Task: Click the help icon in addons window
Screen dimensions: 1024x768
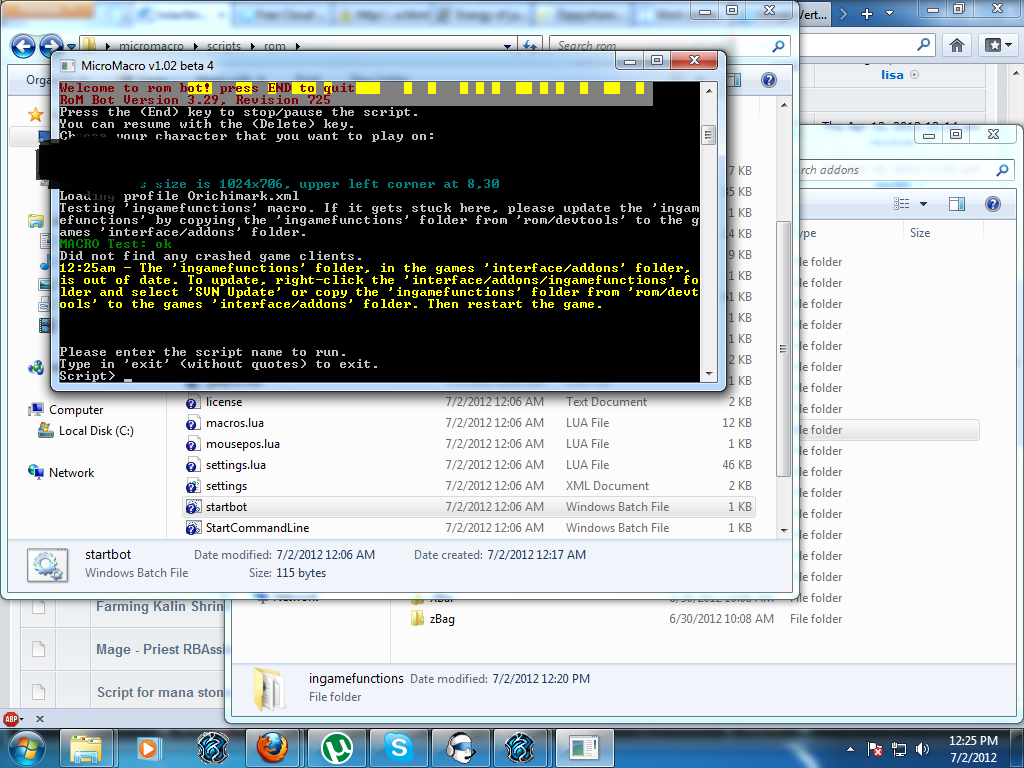Action: tap(993, 204)
